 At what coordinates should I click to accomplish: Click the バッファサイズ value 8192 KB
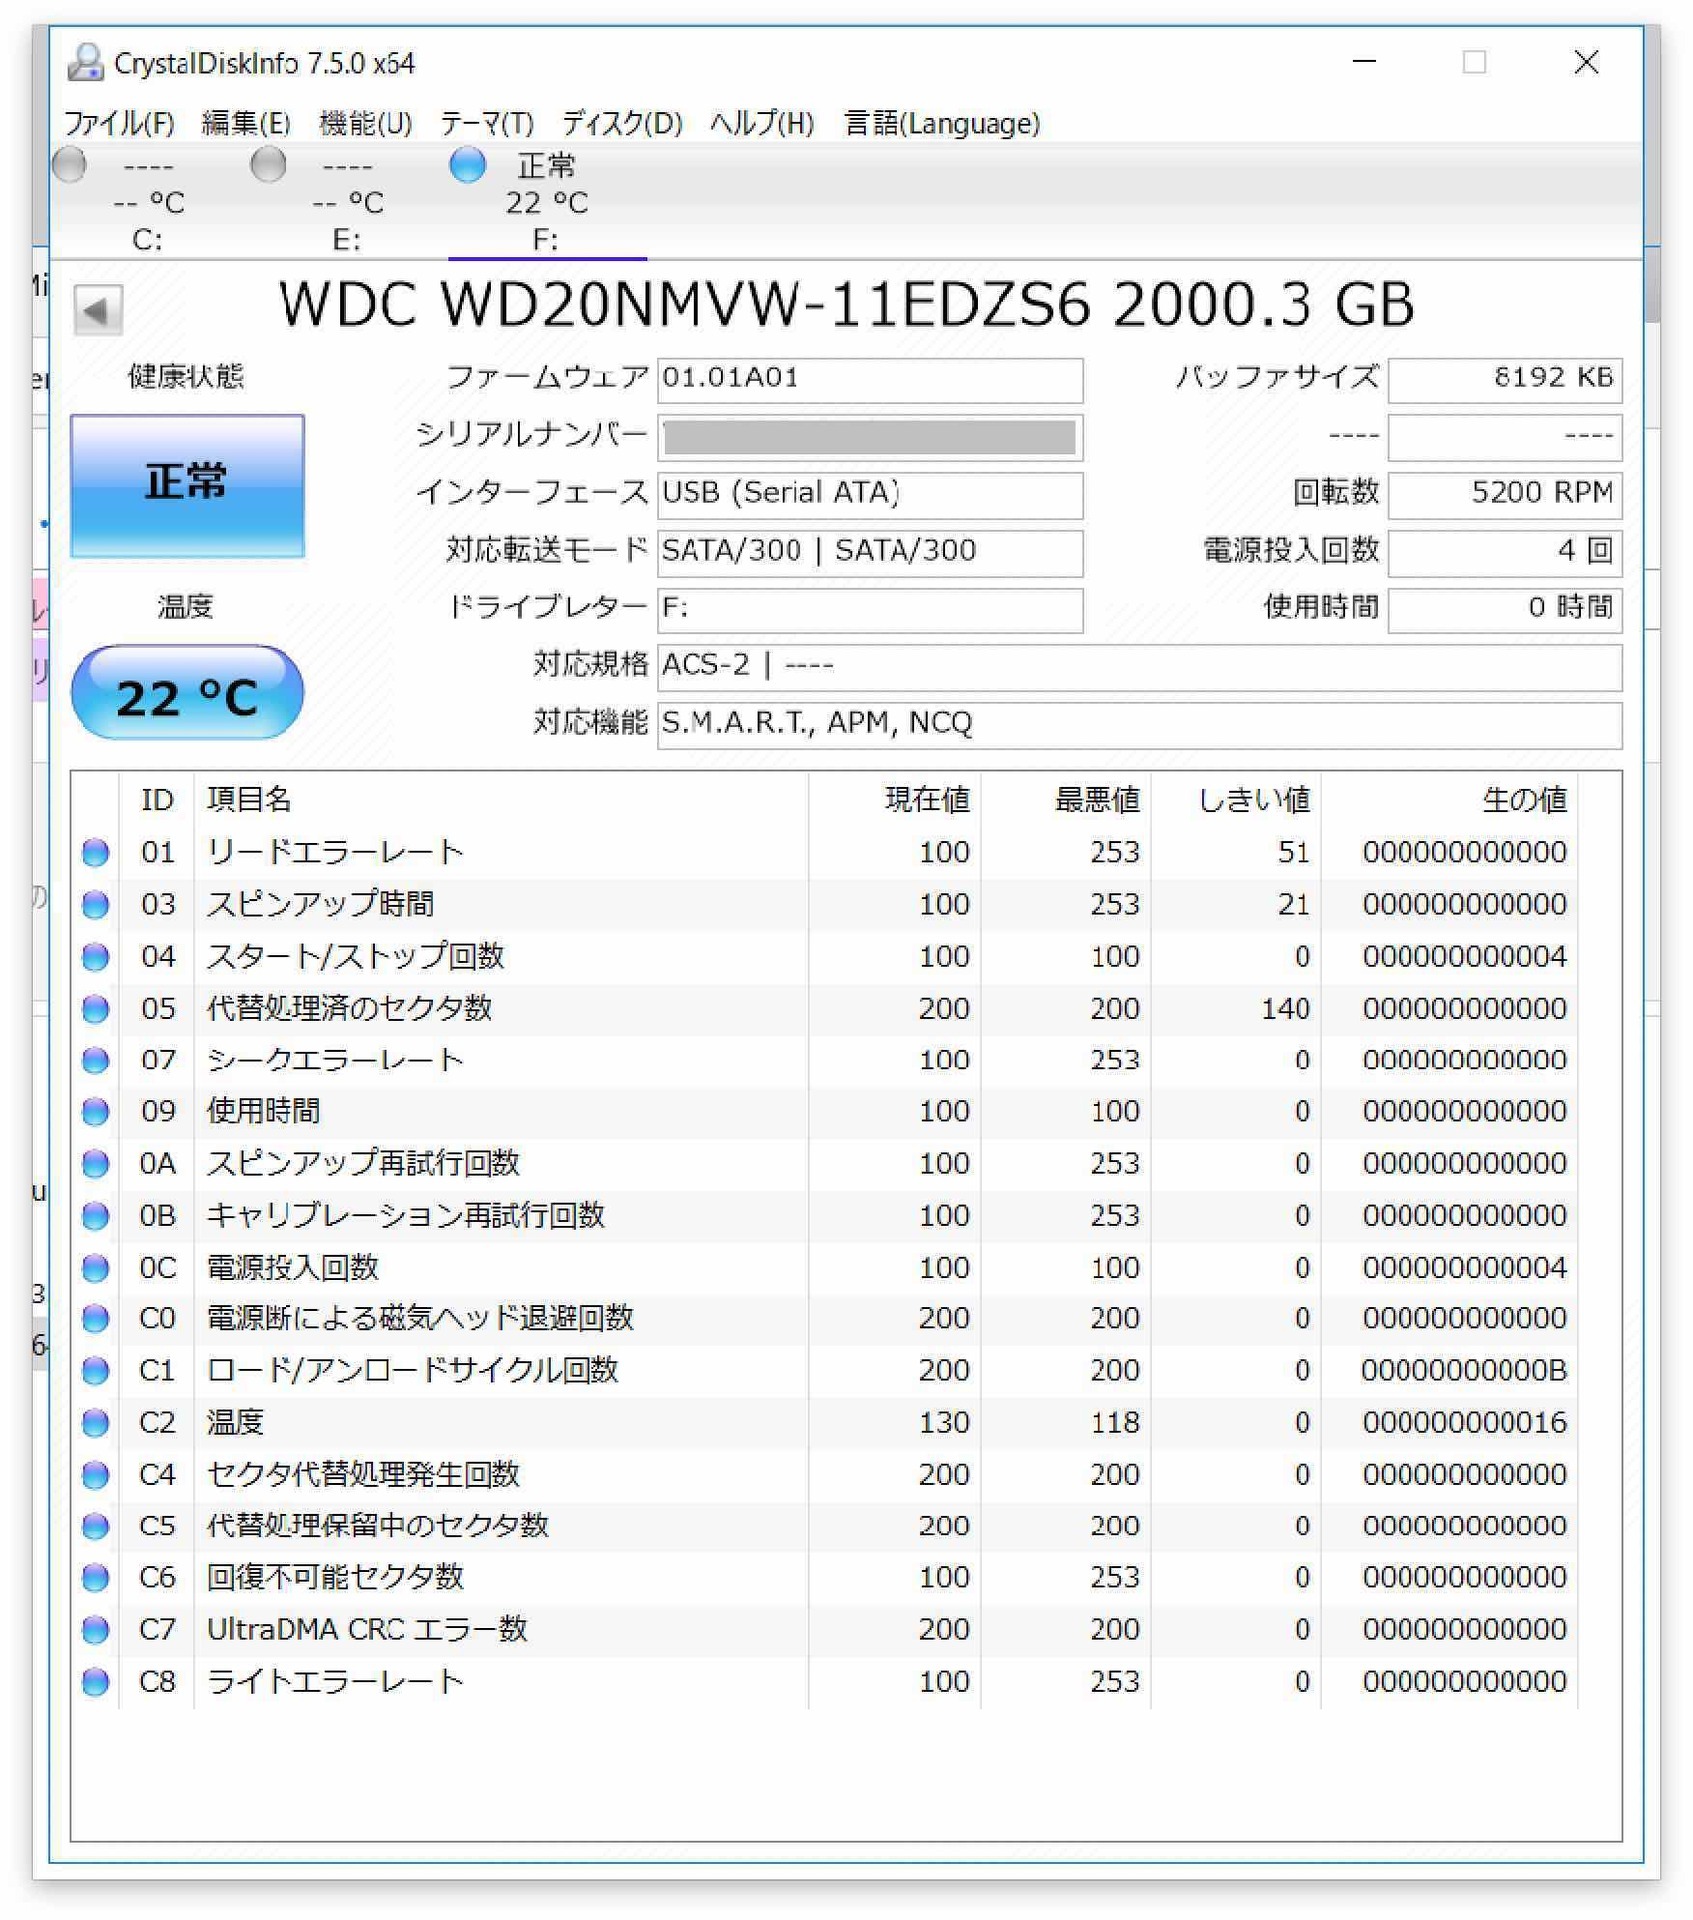pyautogui.click(x=1507, y=380)
